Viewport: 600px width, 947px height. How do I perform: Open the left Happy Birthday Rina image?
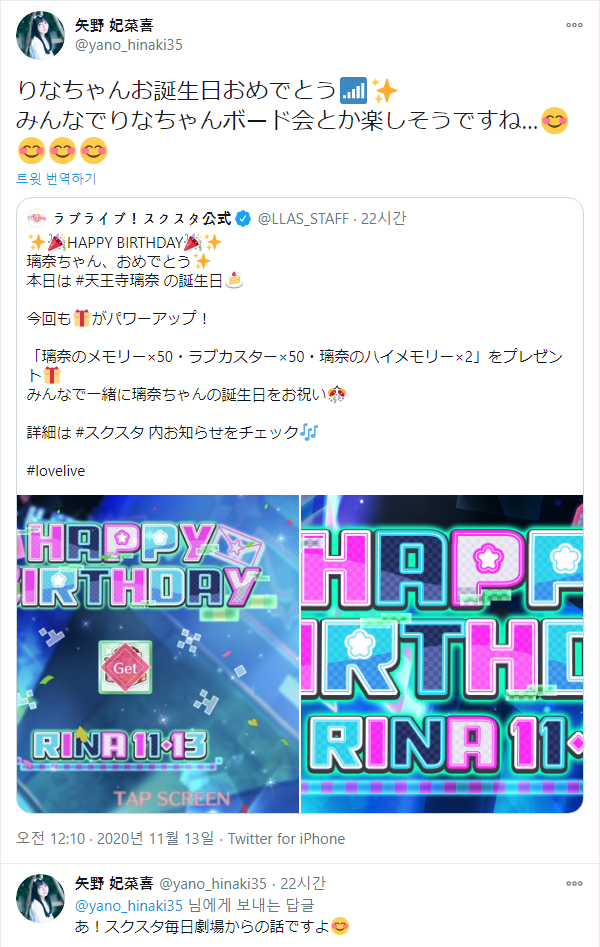pyautogui.click(x=158, y=654)
